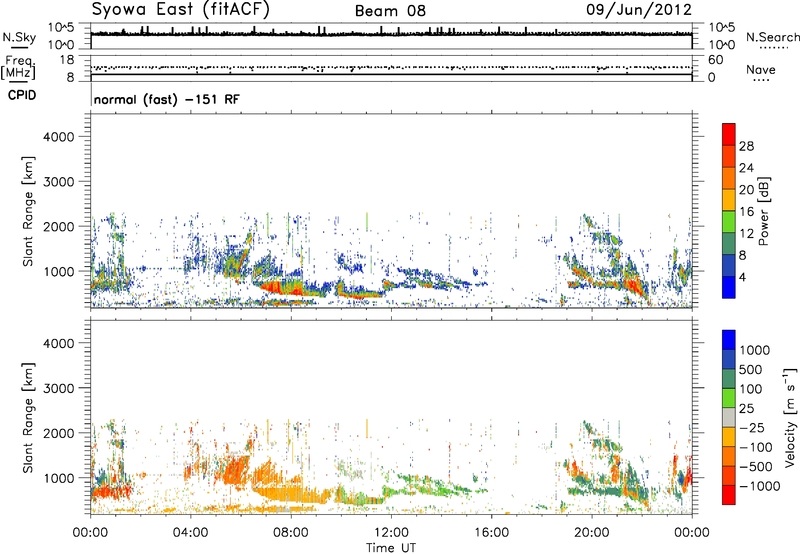Click the bright blue Power segment below 4
The height and width of the screenshot is (554, 800).
point(729,287)
